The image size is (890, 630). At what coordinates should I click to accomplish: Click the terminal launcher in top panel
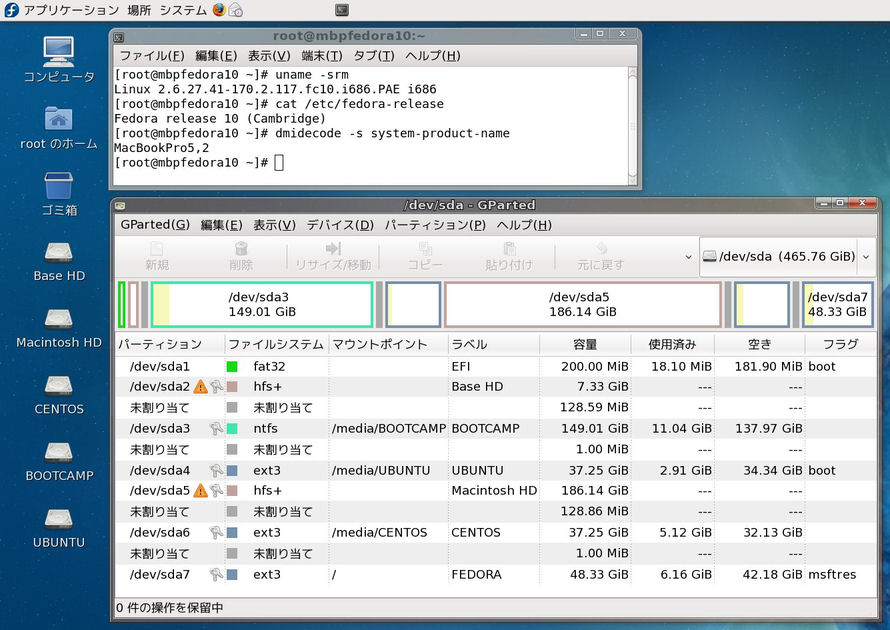pos(342,10)
